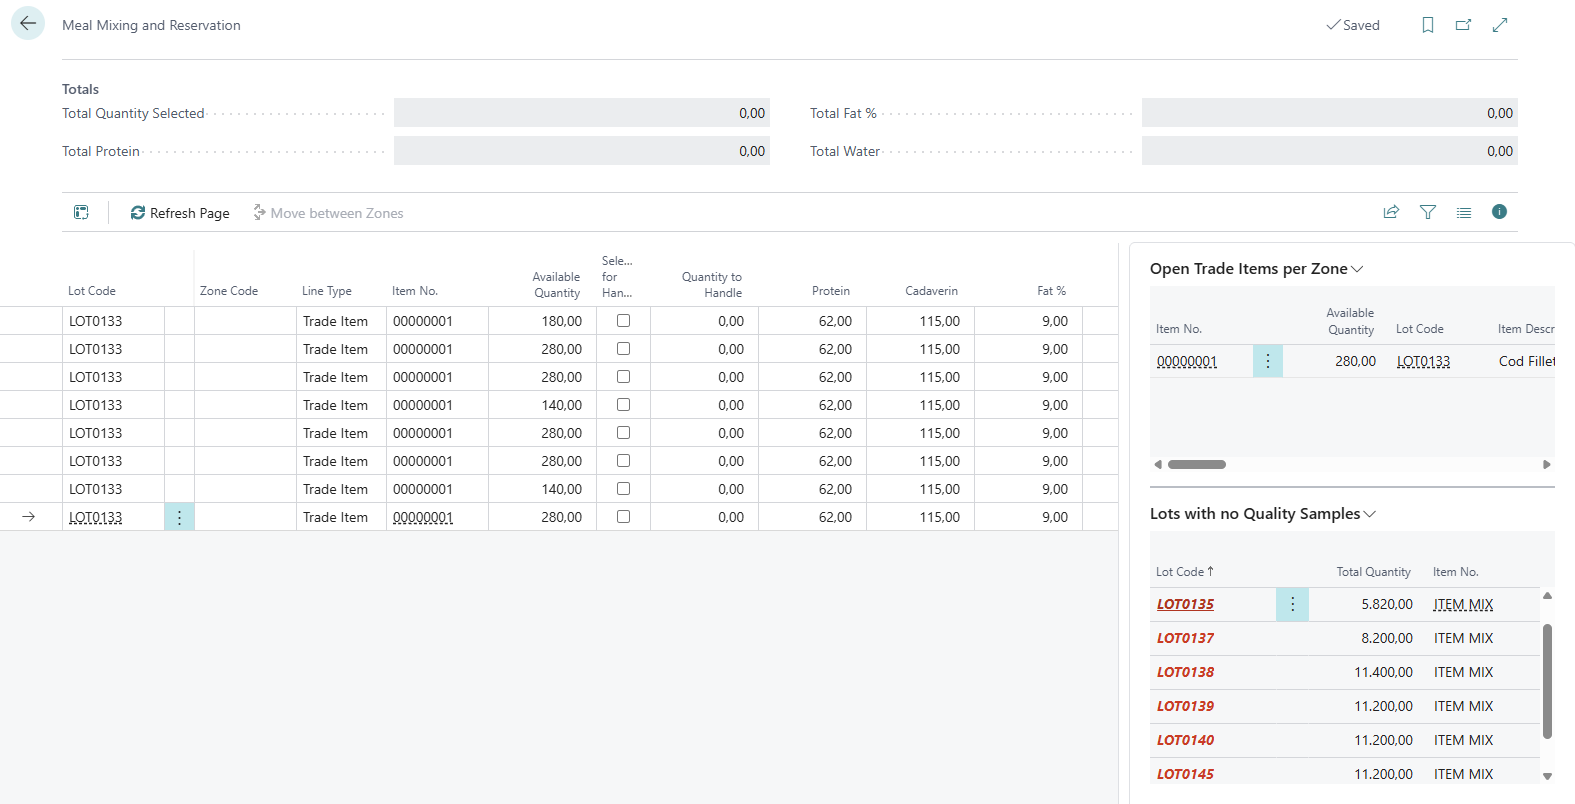The width and height of the screenshot is (1575, 804).
Task: Open the filter pane
Action: 1427,212
